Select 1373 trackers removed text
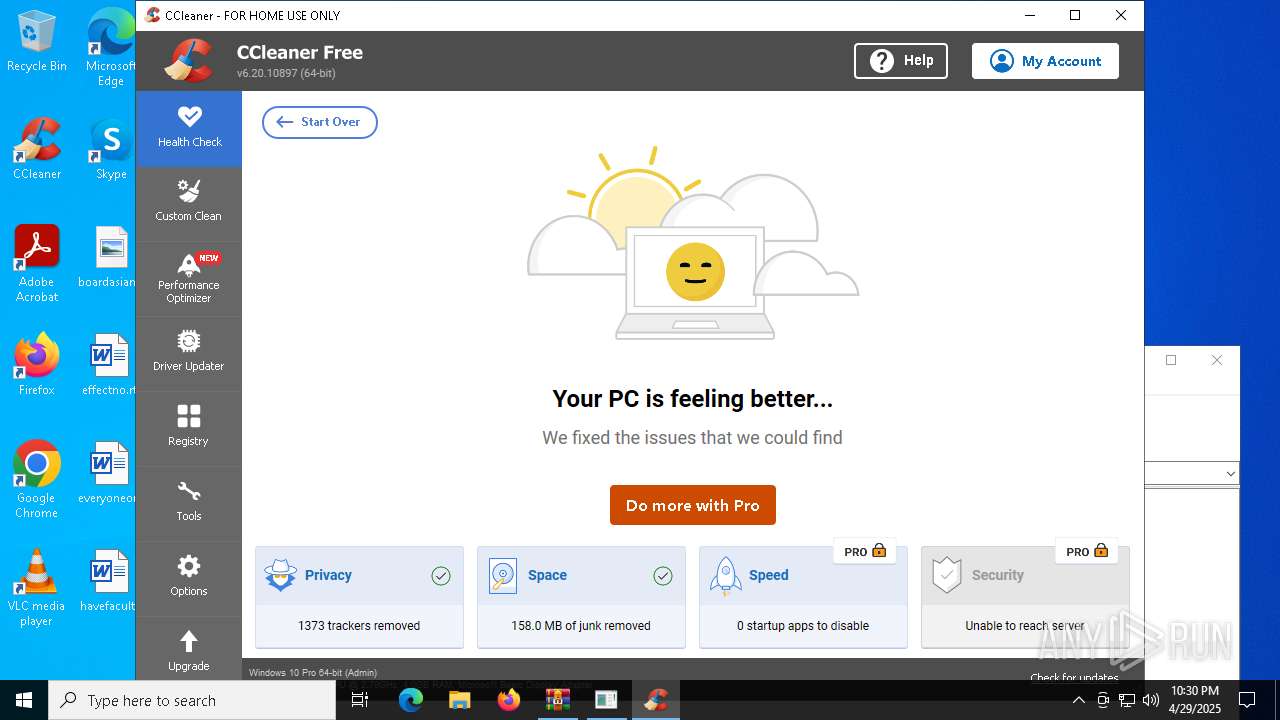This screenshot has height=720, width=1280. (x=359, y=626)
